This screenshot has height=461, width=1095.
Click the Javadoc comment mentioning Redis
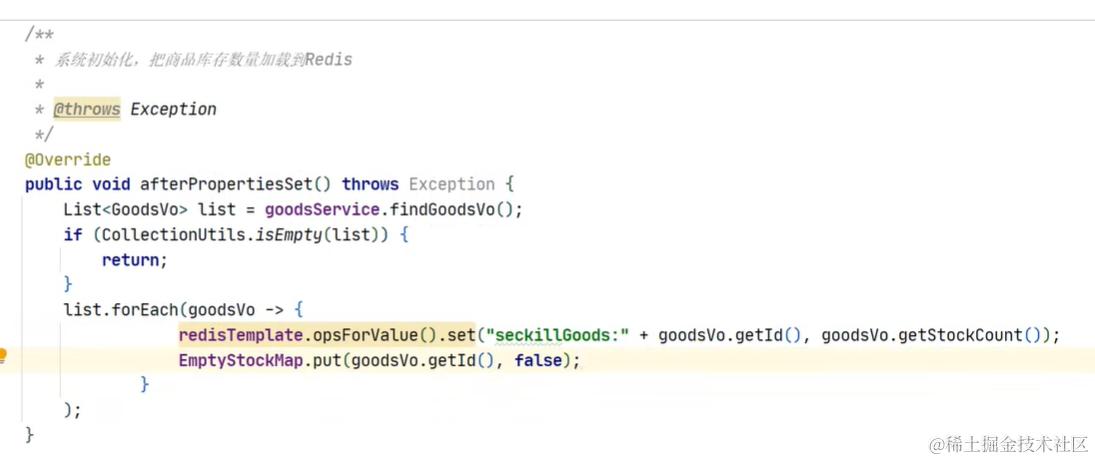pyautogui.click(x=203, y=60)
